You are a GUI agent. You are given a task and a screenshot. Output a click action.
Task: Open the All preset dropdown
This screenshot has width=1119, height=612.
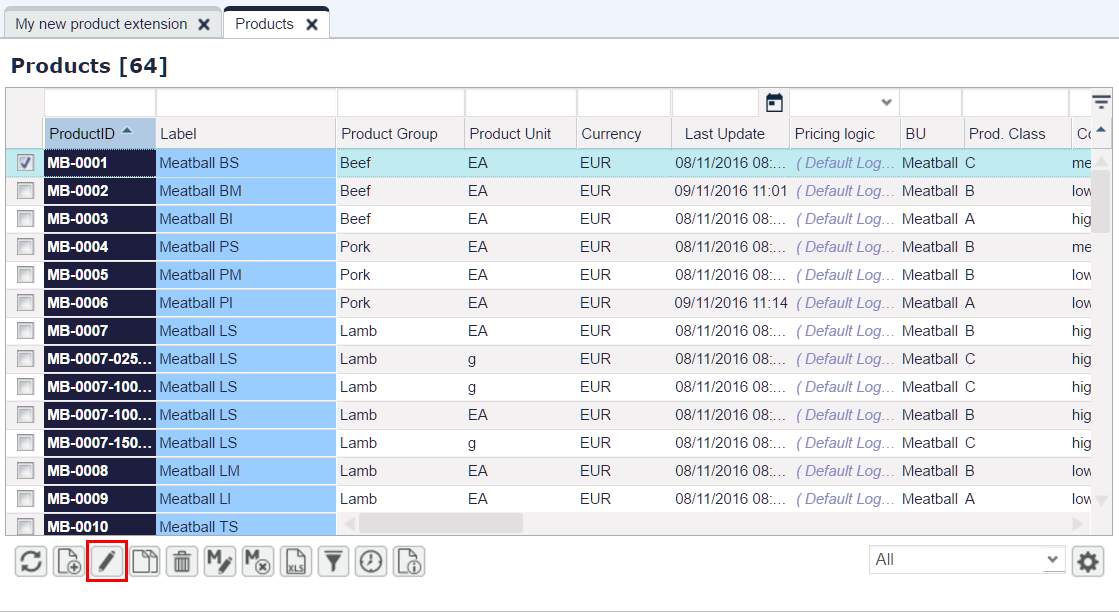tap(967, 559)
